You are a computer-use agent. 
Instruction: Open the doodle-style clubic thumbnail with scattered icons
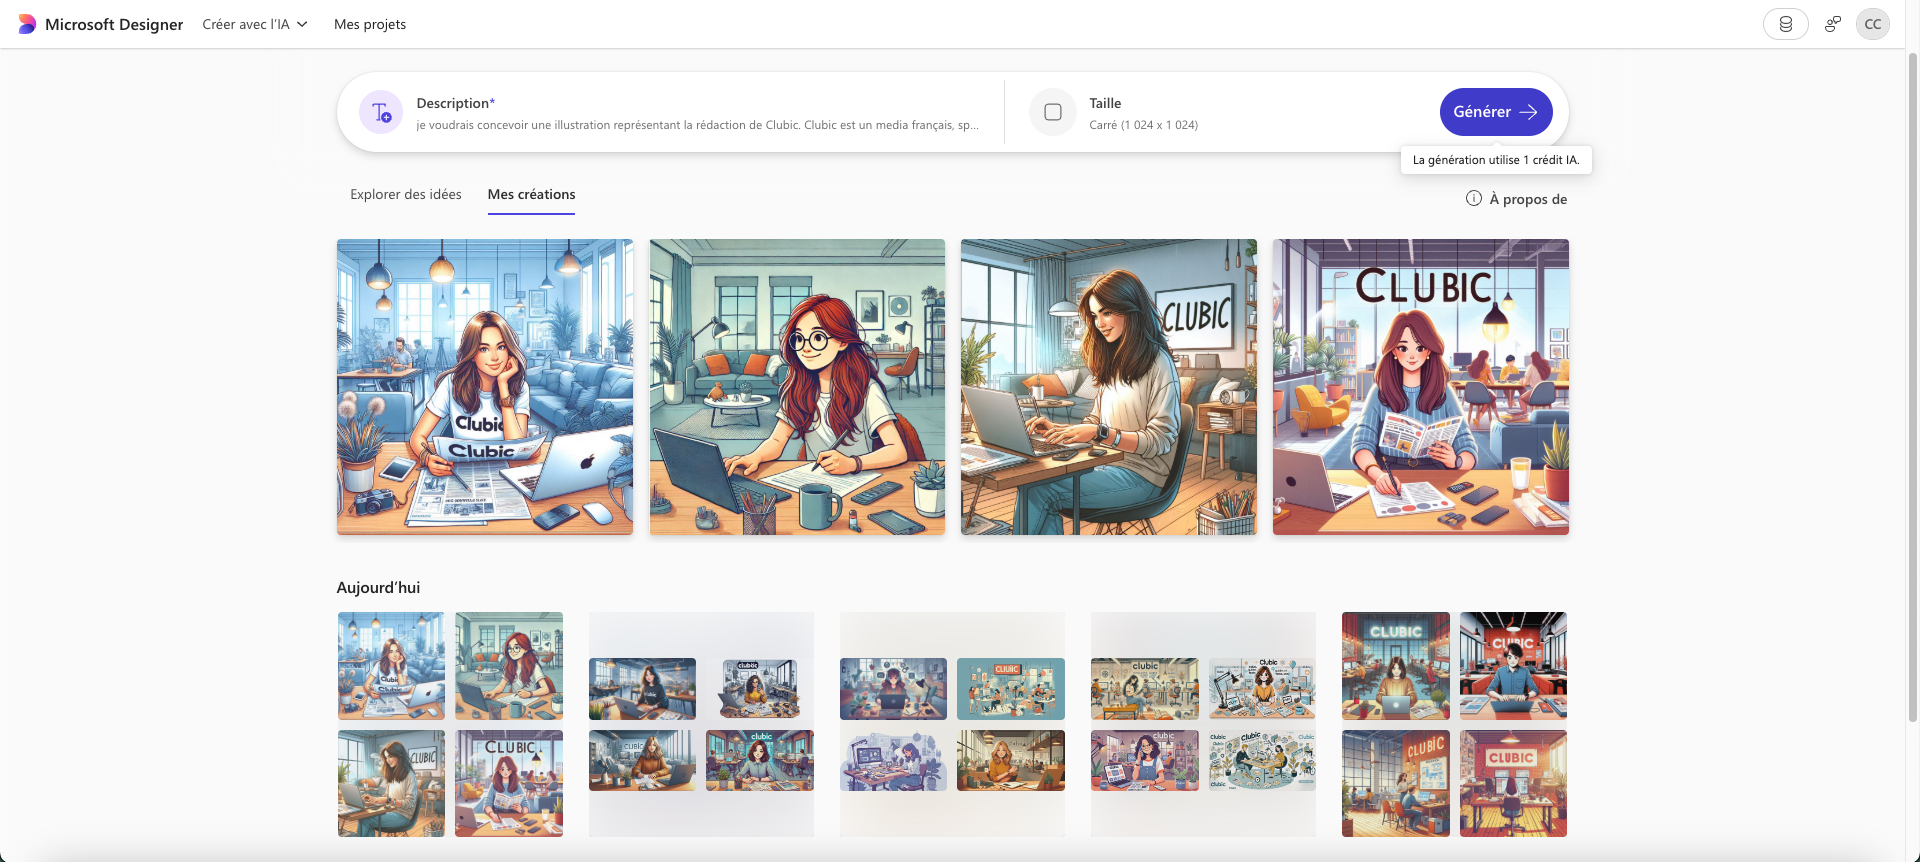click(x=1262, y=760)
